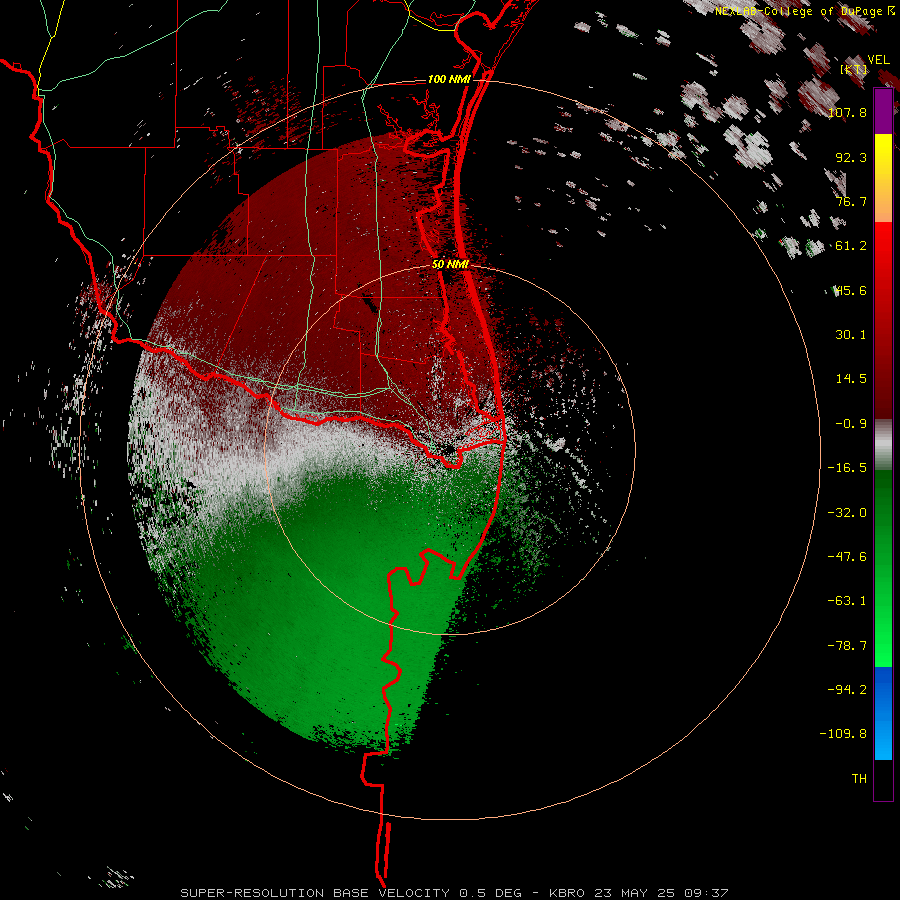Screen dimensions: 900x900
Task: Select the -47.6 legend value
Action: tap(847, 557)
